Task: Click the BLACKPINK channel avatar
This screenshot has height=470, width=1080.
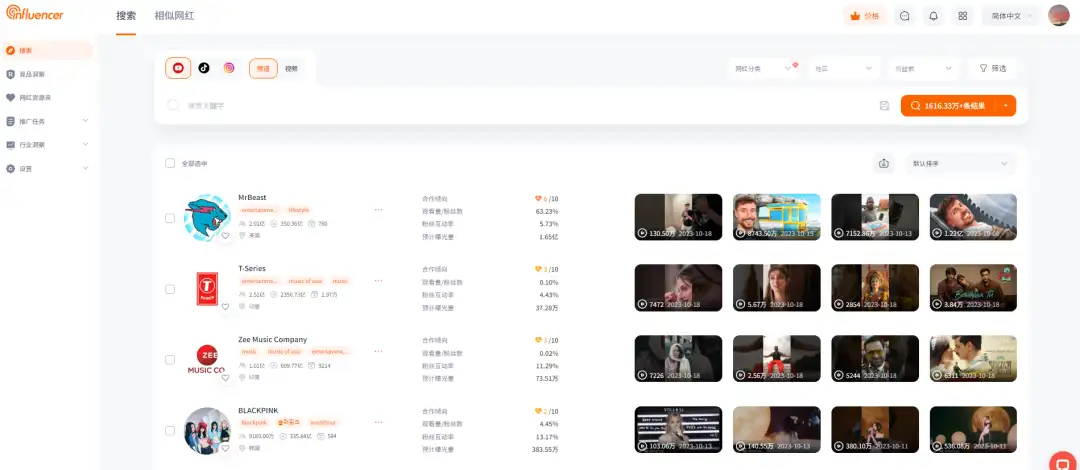Action: click(x=207, y=431)
